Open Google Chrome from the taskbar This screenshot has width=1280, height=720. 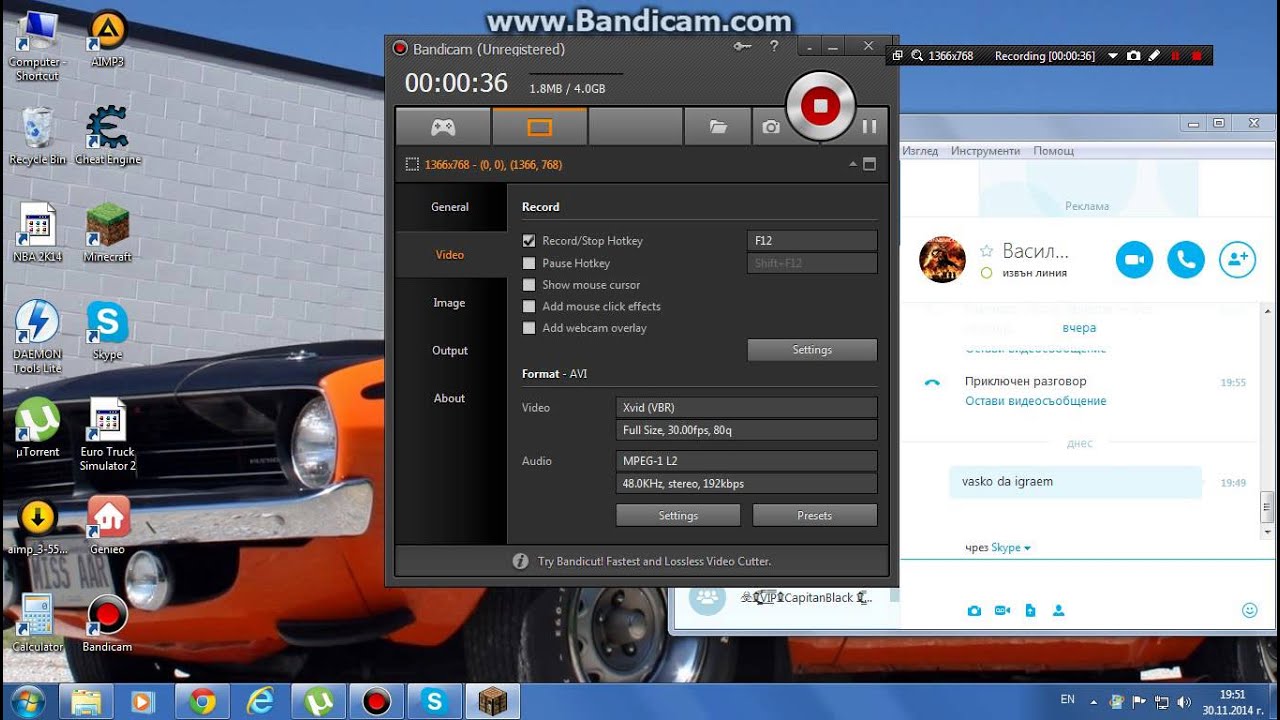click(203, 702)
